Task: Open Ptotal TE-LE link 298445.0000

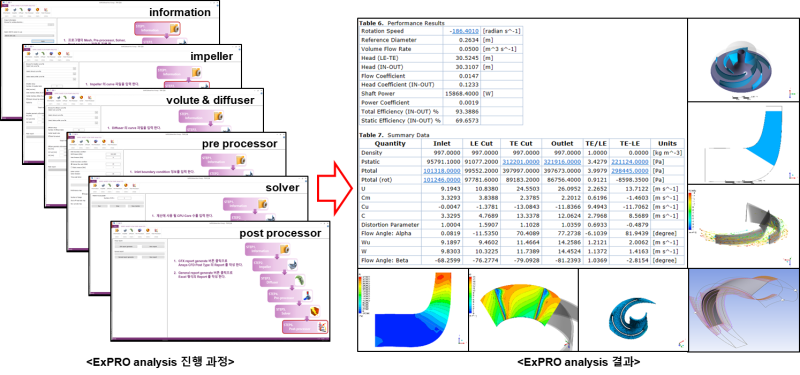Action: point(629,170)
